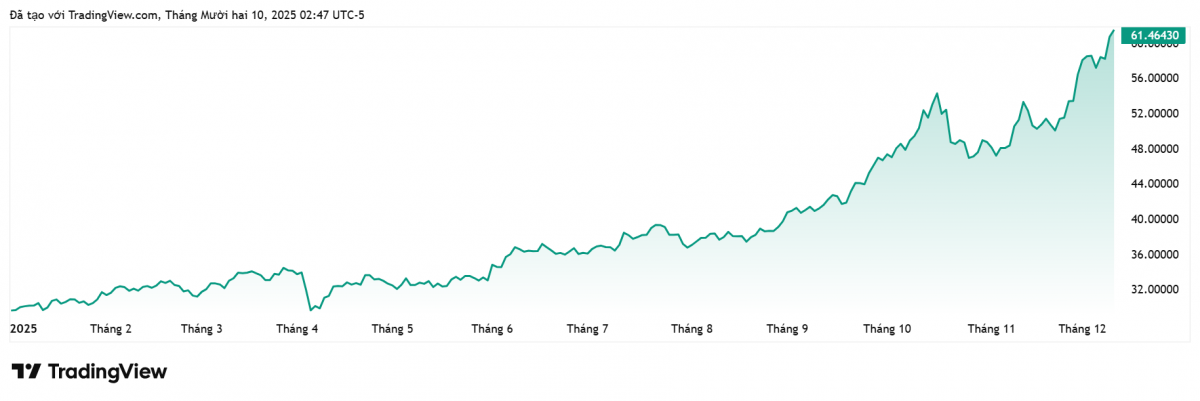Screen dimensions: 1200x401
Task: Select the Tháng 11 time axis label
Action: click(991, 328)
